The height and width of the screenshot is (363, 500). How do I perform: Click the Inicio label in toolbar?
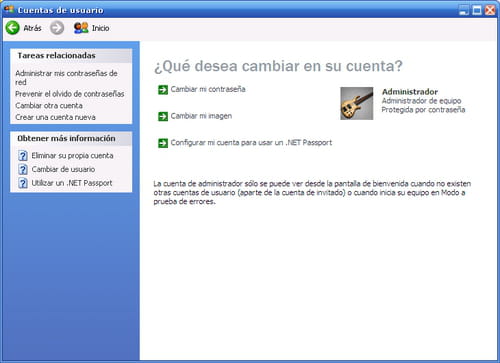(101, 28)
